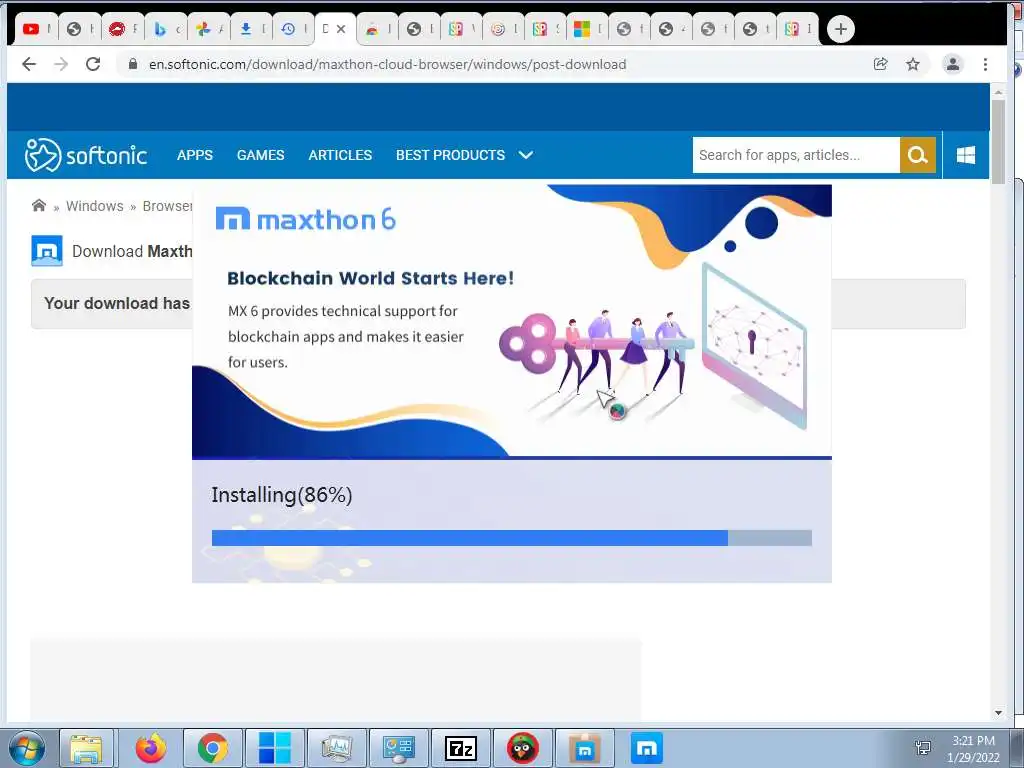This screenshot has width=1024, height=768.
Task: Go forward to the next page
Action: (61, 64)
